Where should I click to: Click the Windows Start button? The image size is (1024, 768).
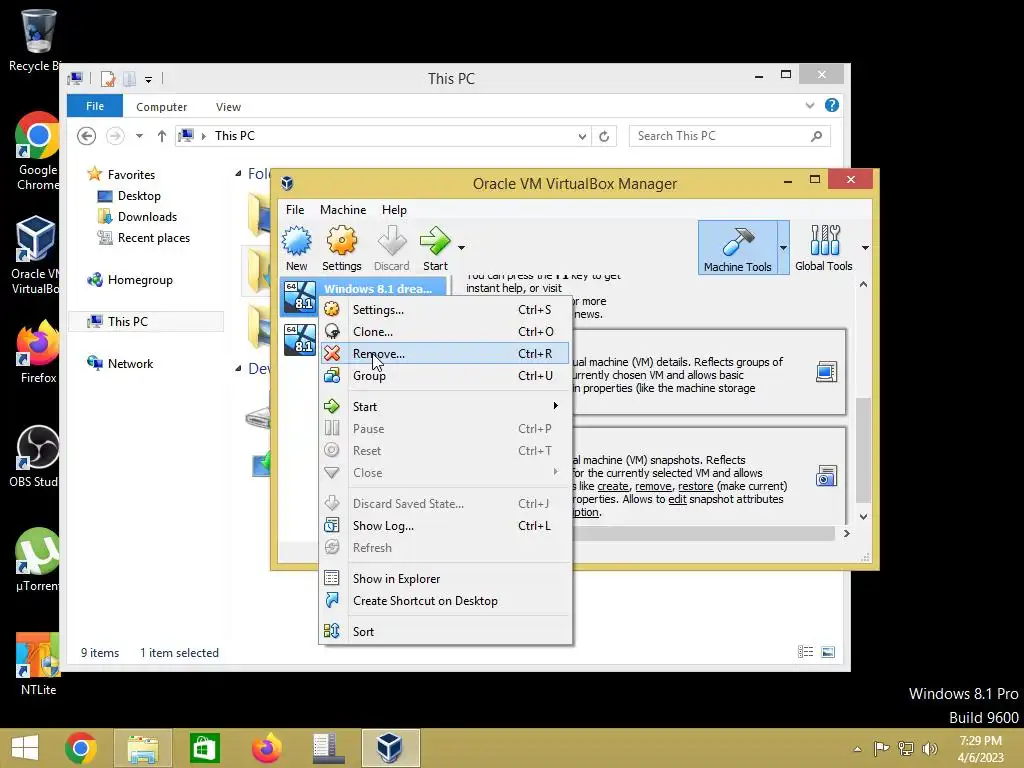tap(25, 748)
